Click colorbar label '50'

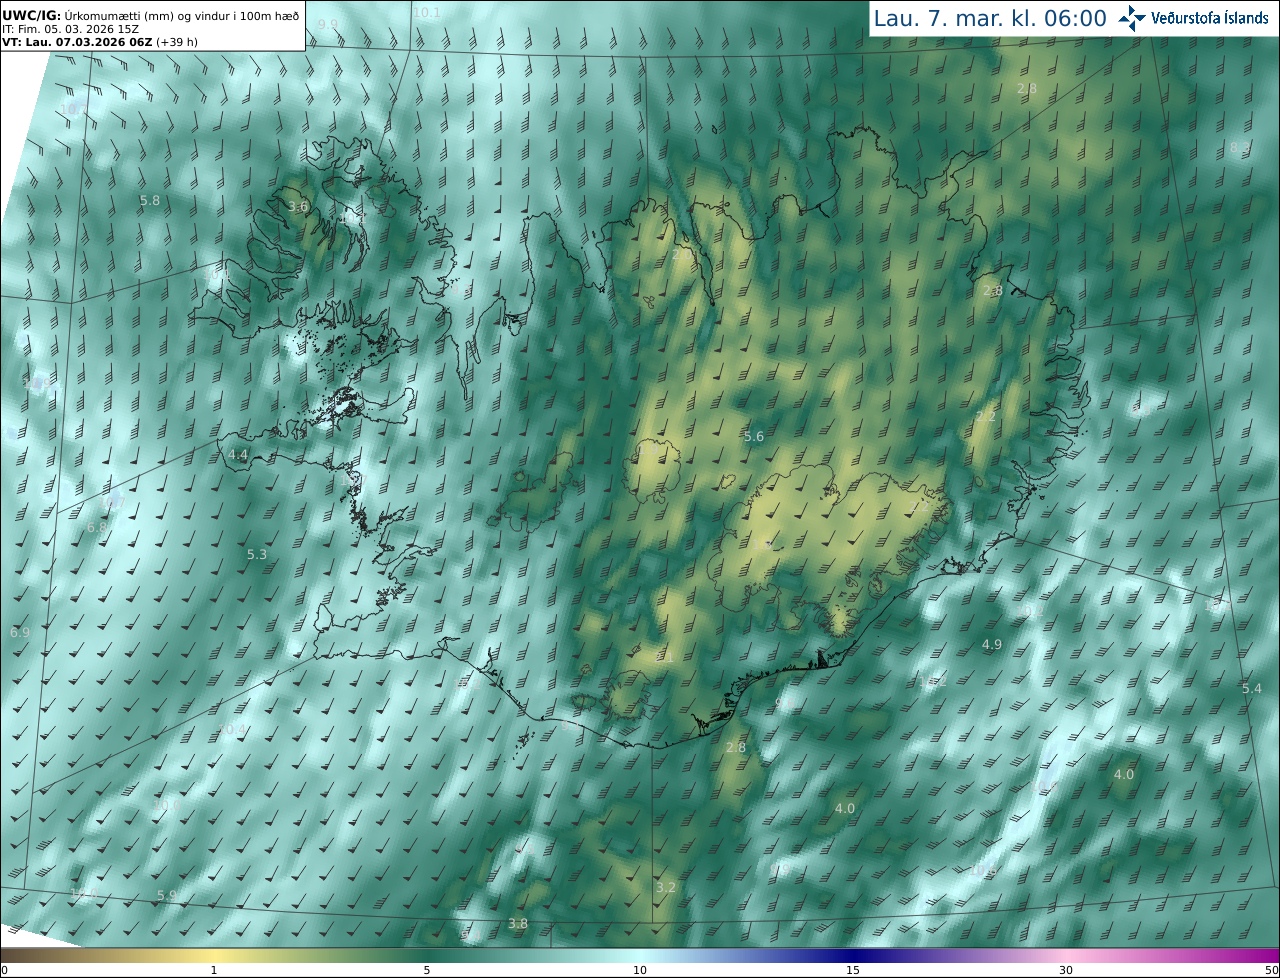1272,970
